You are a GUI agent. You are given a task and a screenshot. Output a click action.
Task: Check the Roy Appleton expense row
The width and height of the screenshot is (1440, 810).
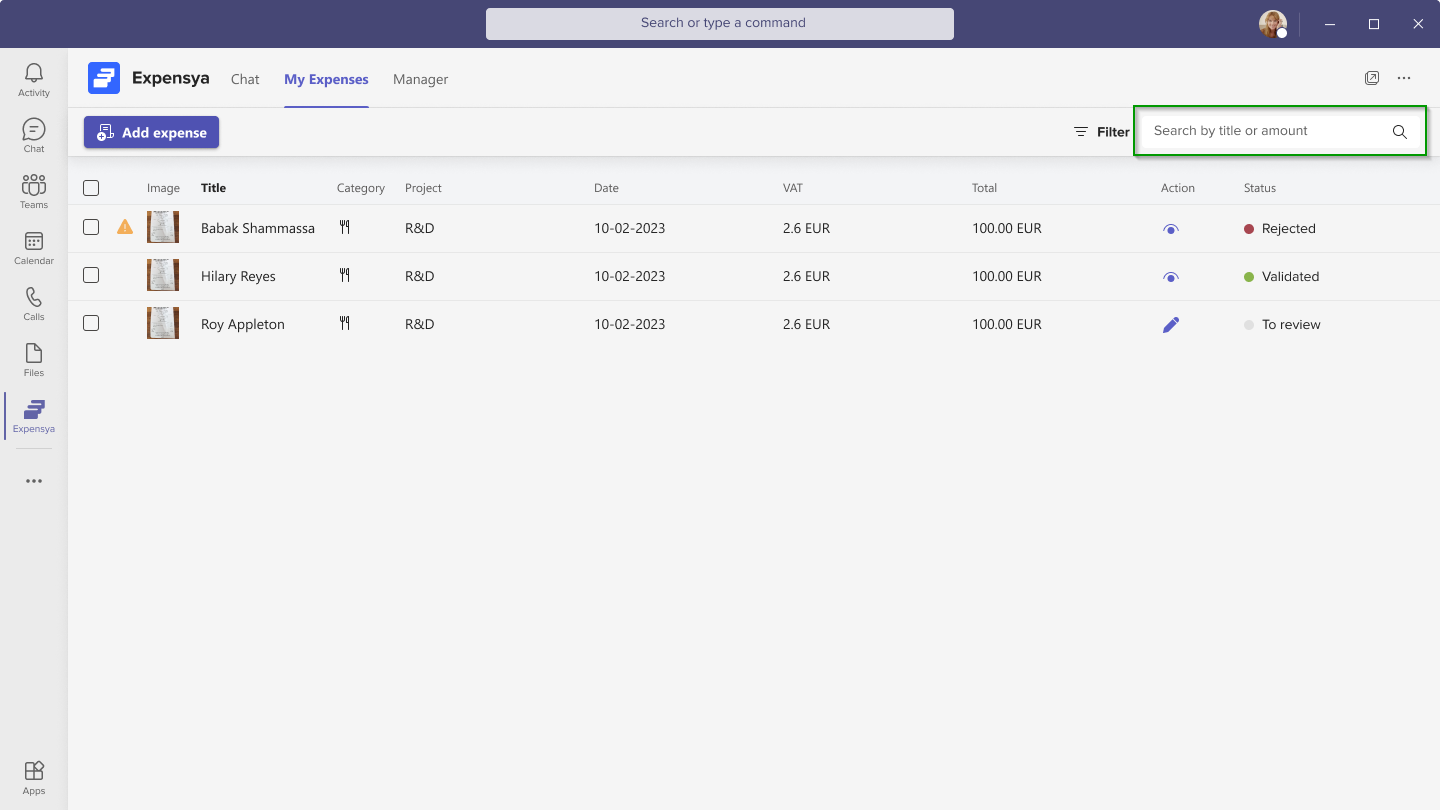coord(91,324)
